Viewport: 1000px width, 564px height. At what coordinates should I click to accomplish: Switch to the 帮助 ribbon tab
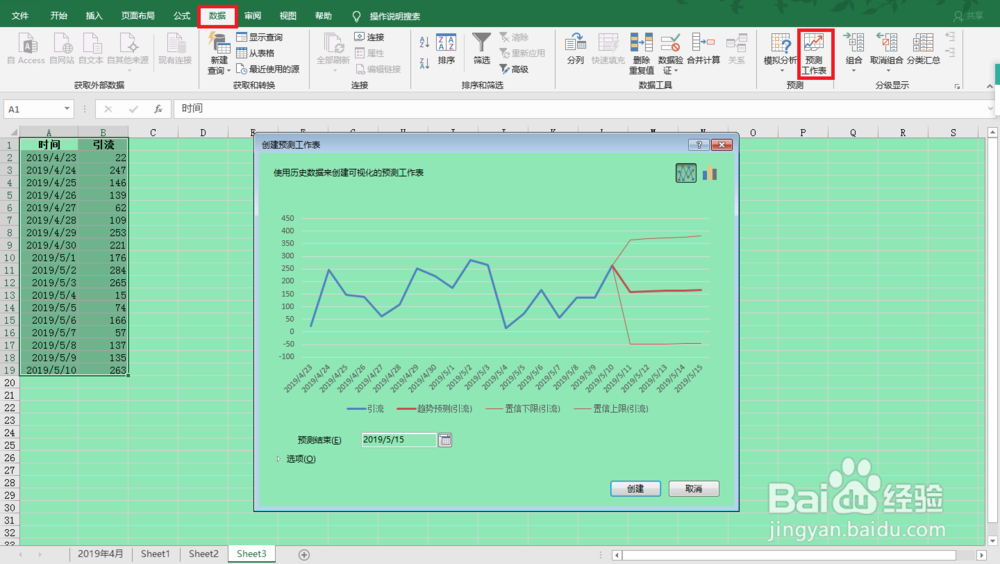point(323,16)
